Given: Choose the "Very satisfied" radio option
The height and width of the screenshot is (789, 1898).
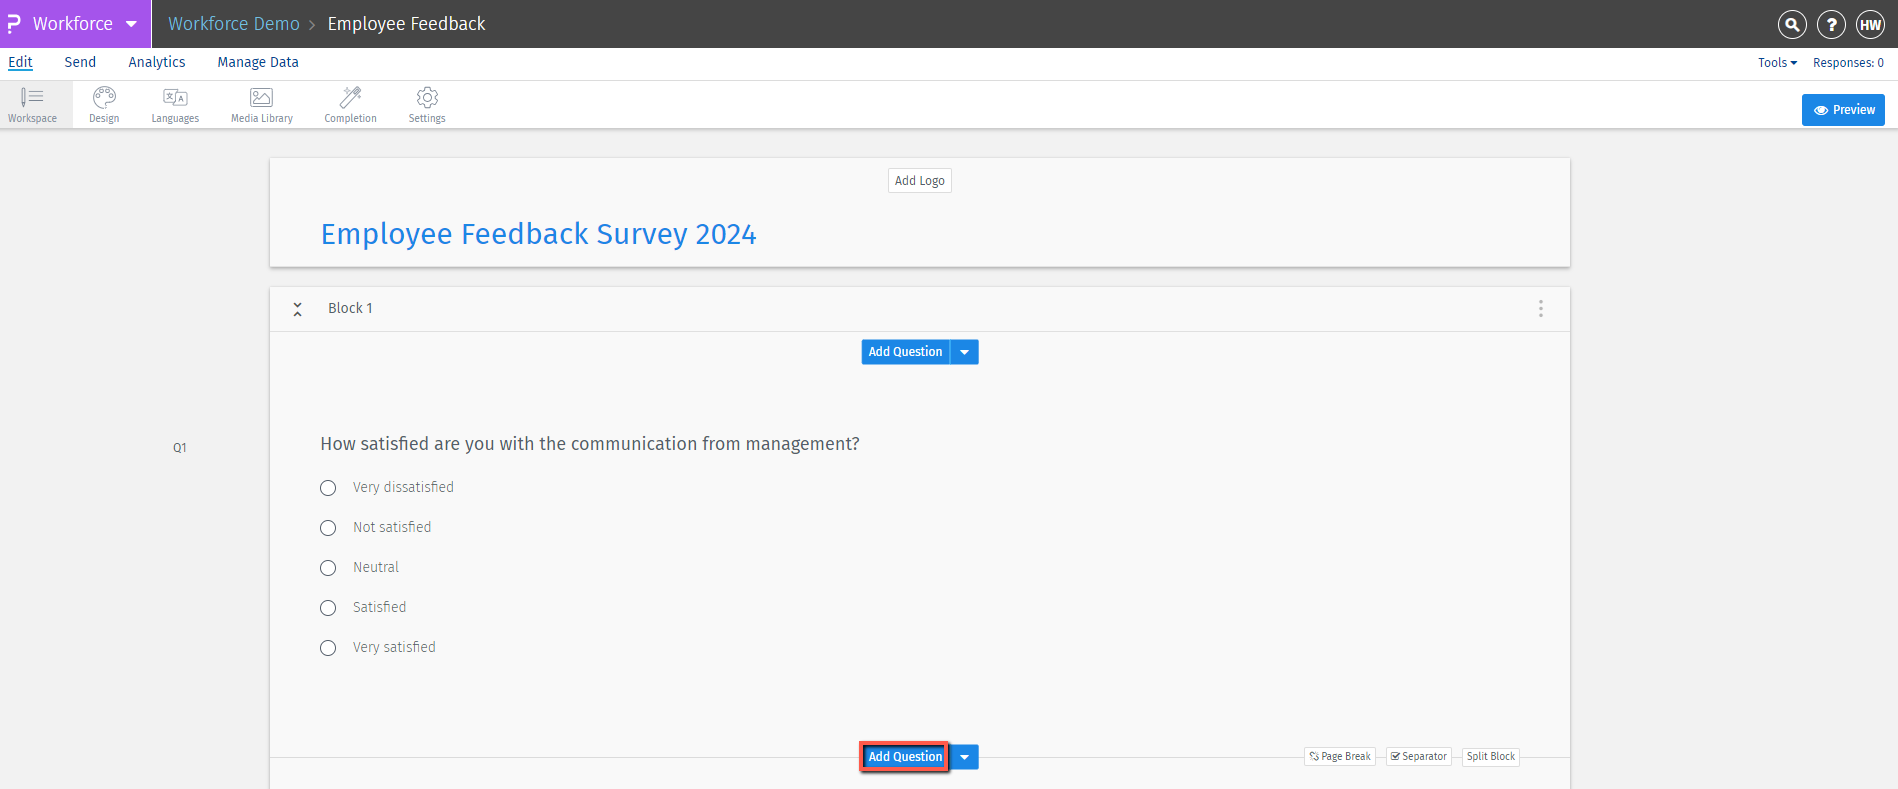Looking at the screenshot, I should [328, 648].
